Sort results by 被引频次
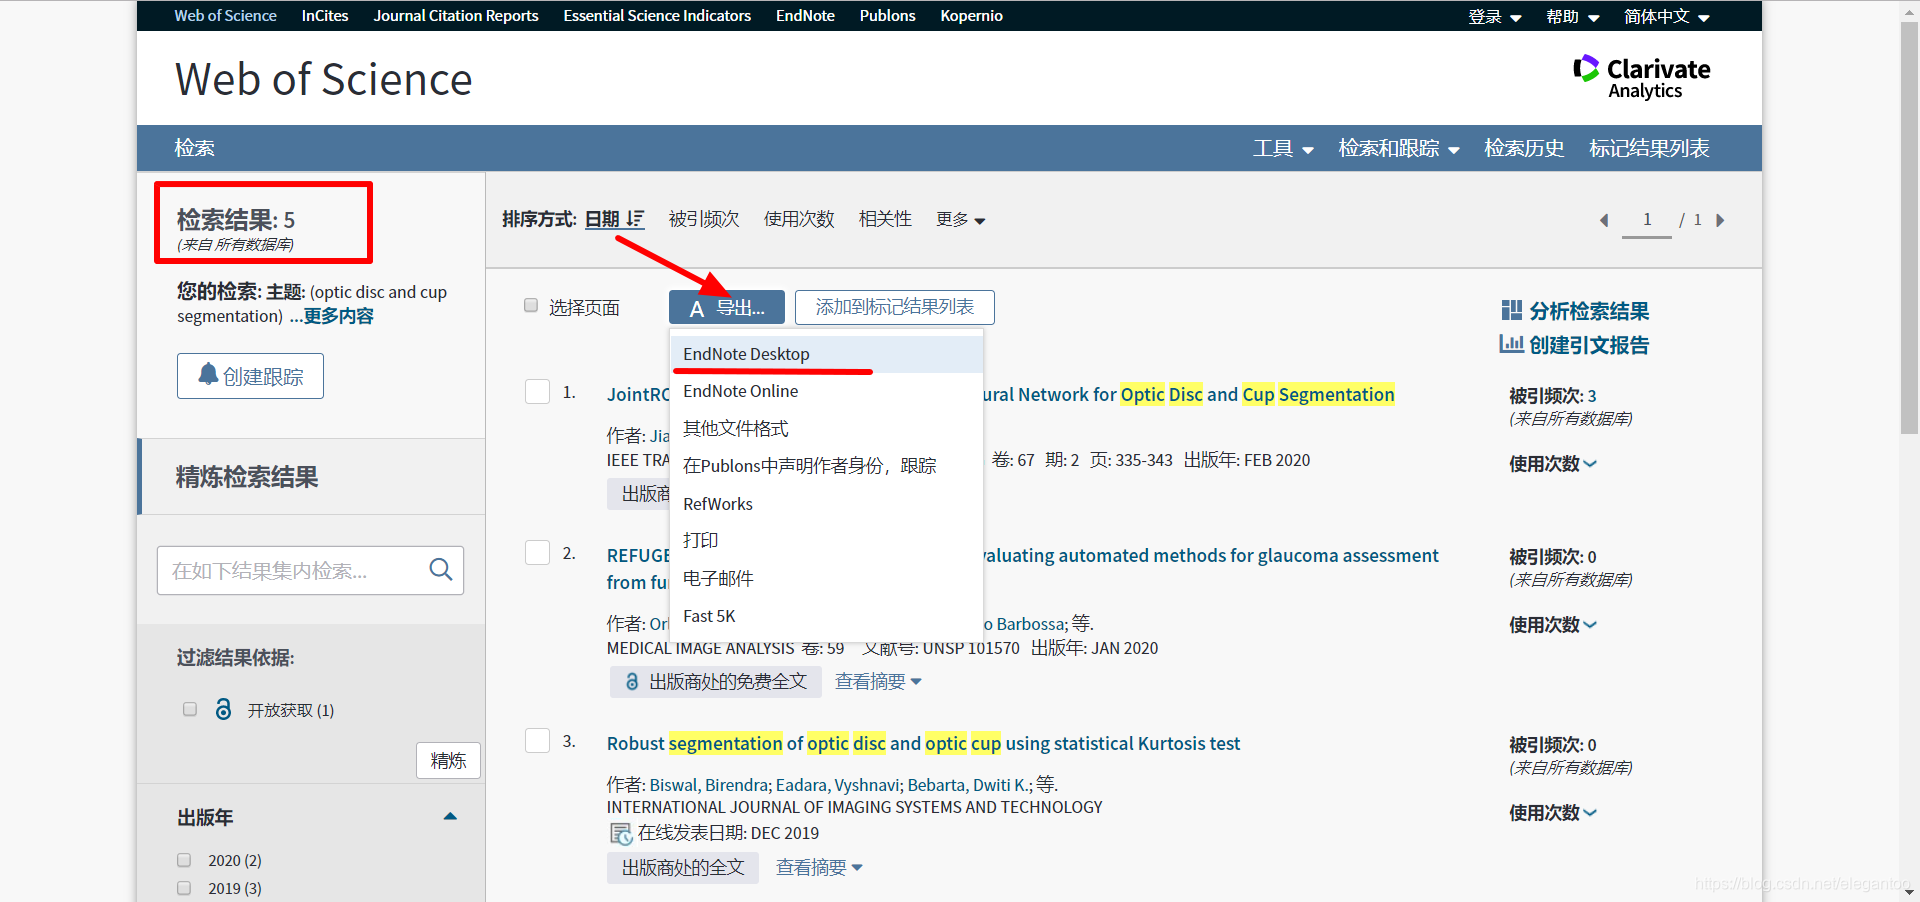 tap(704, 219)
